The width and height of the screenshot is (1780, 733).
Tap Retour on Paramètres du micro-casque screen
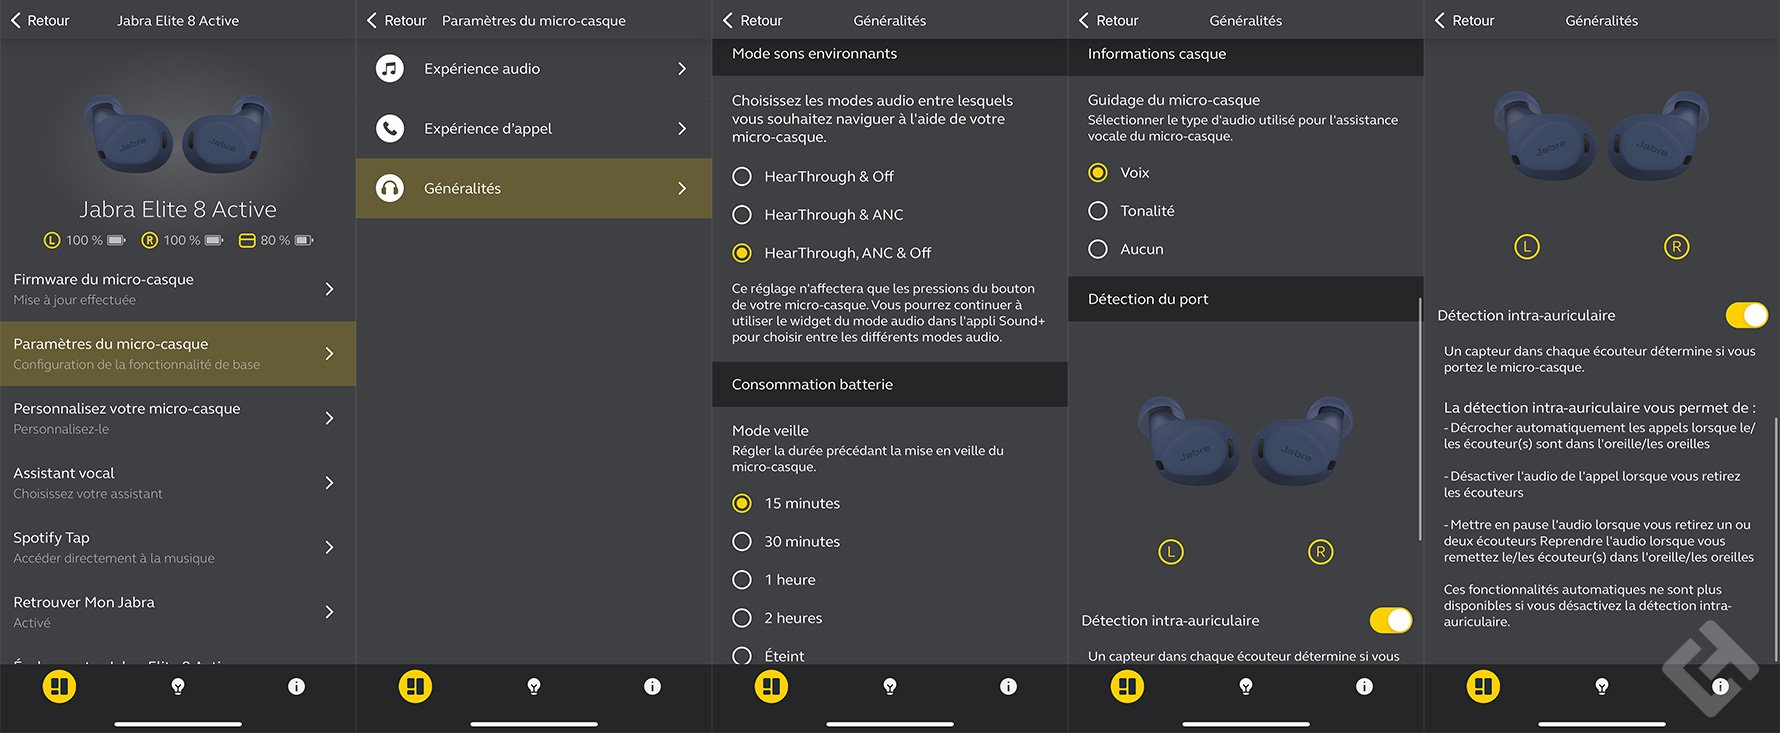pyautogui.click(x=396, y=20)
